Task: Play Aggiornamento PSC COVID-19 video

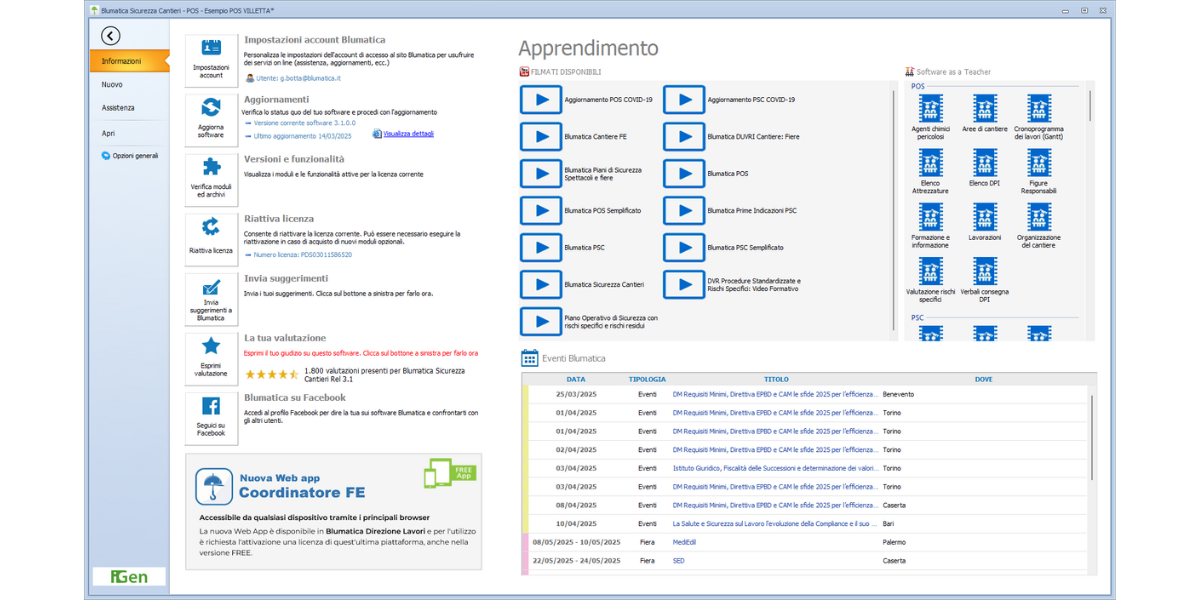Action: [684, 100]
